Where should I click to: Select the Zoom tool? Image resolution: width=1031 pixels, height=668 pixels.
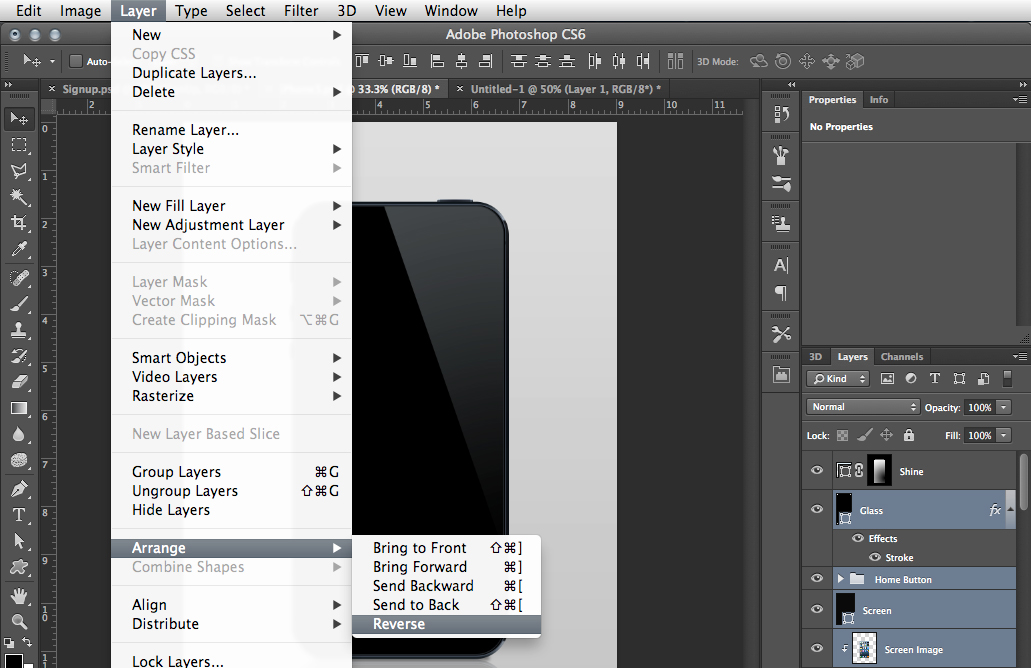point(19,621)
